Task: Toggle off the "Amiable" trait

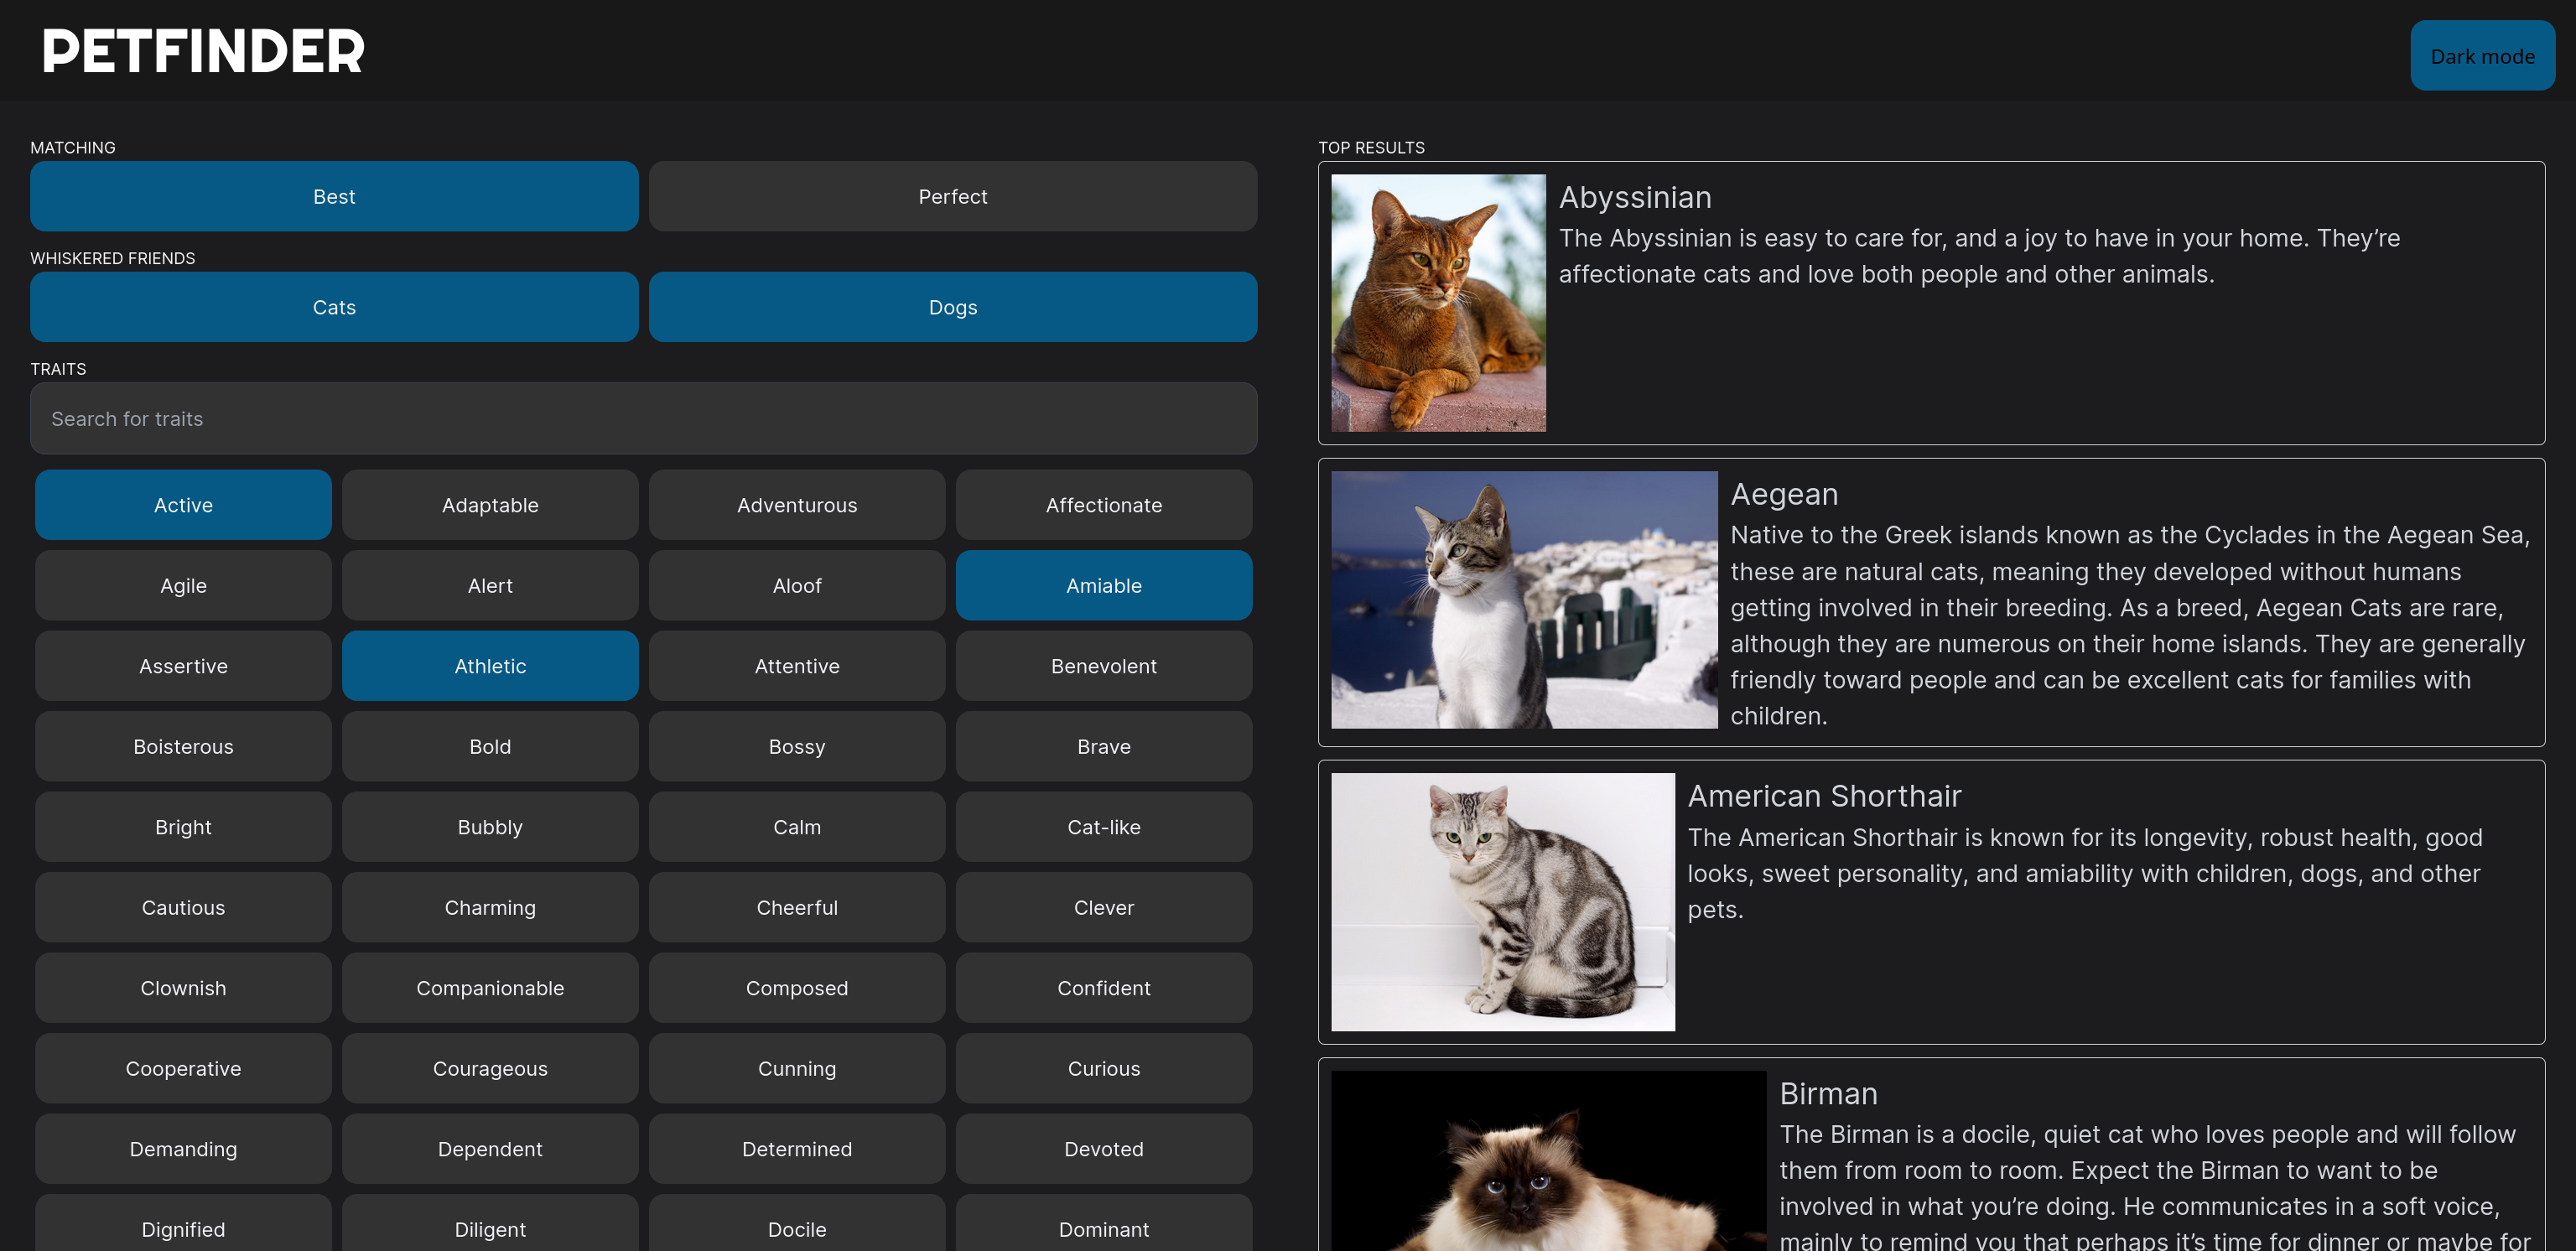Action: coord(1104,585)
